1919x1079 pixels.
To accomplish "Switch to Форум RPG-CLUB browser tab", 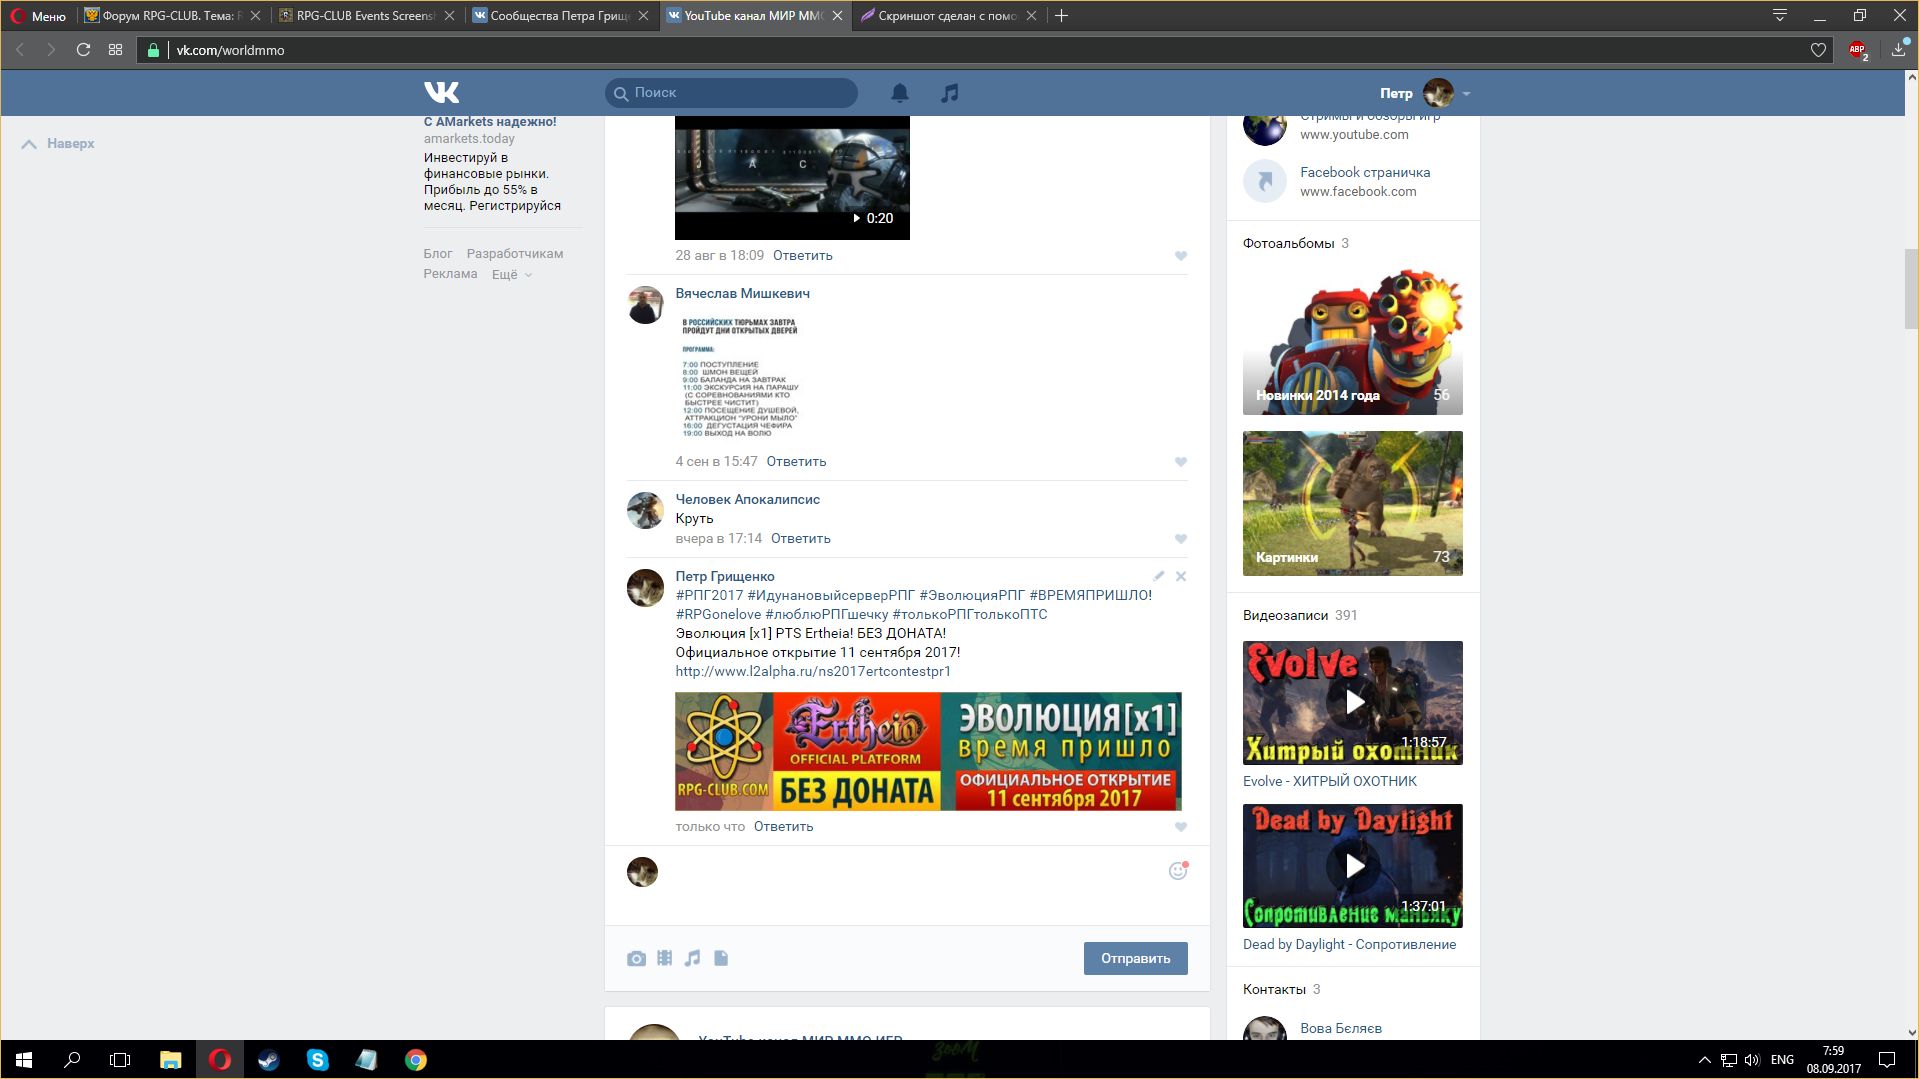I will coord(172,16).
